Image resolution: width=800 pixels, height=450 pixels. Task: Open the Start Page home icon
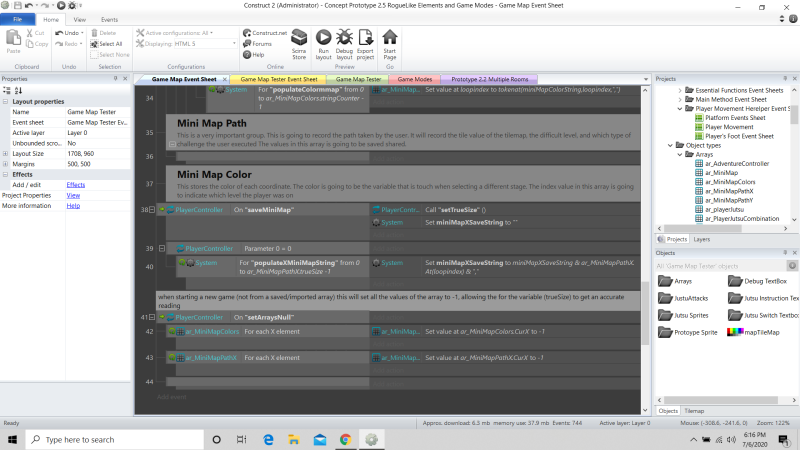(390, 38)
